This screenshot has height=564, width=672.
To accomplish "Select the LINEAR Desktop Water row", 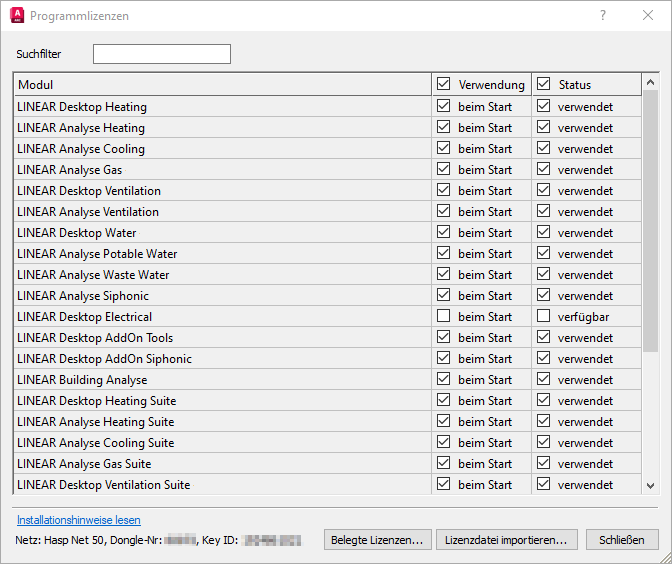I will (328, 232).
